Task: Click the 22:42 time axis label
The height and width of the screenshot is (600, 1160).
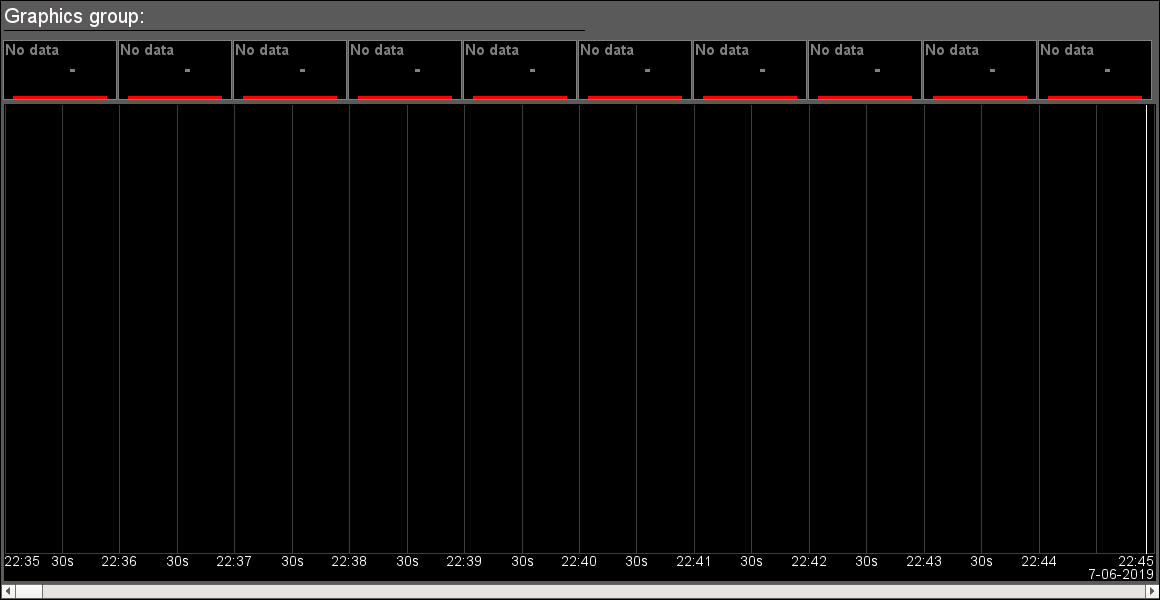Action: (809, 562)
